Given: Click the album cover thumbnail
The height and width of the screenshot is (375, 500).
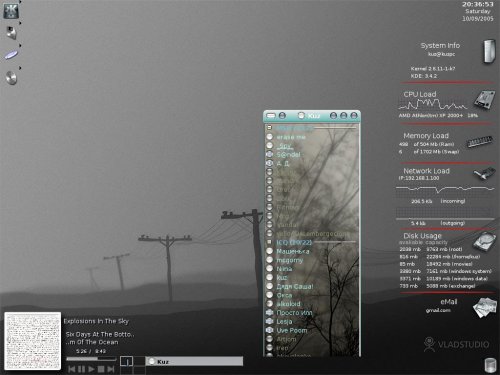Looking at the screenshot, I should point(33,341).
